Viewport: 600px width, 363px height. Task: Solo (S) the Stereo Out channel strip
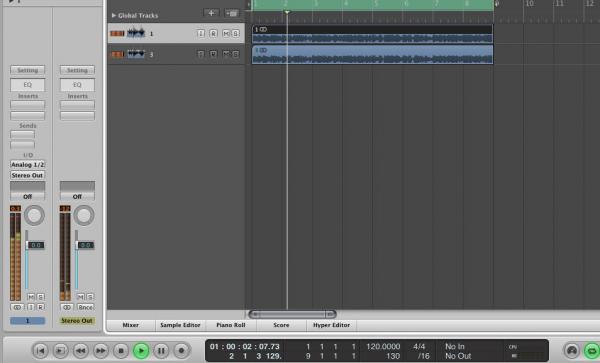coord(90,297)
